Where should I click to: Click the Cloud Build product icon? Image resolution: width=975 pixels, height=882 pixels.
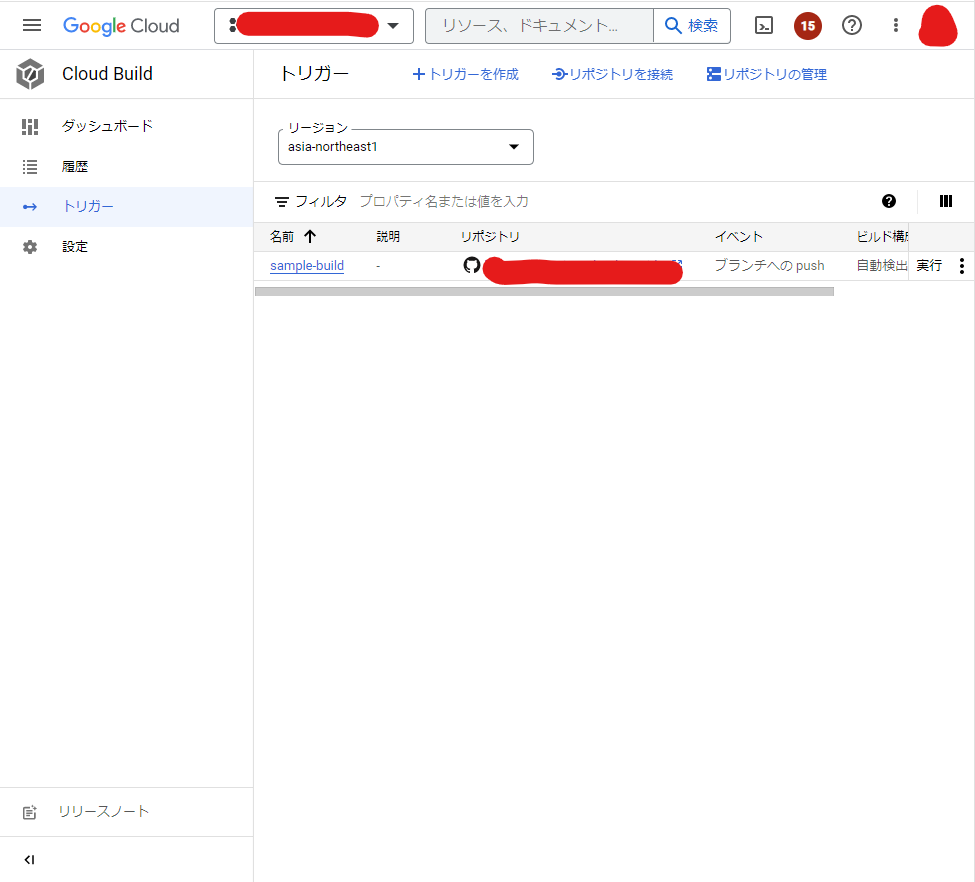click(x=29, y=73)
